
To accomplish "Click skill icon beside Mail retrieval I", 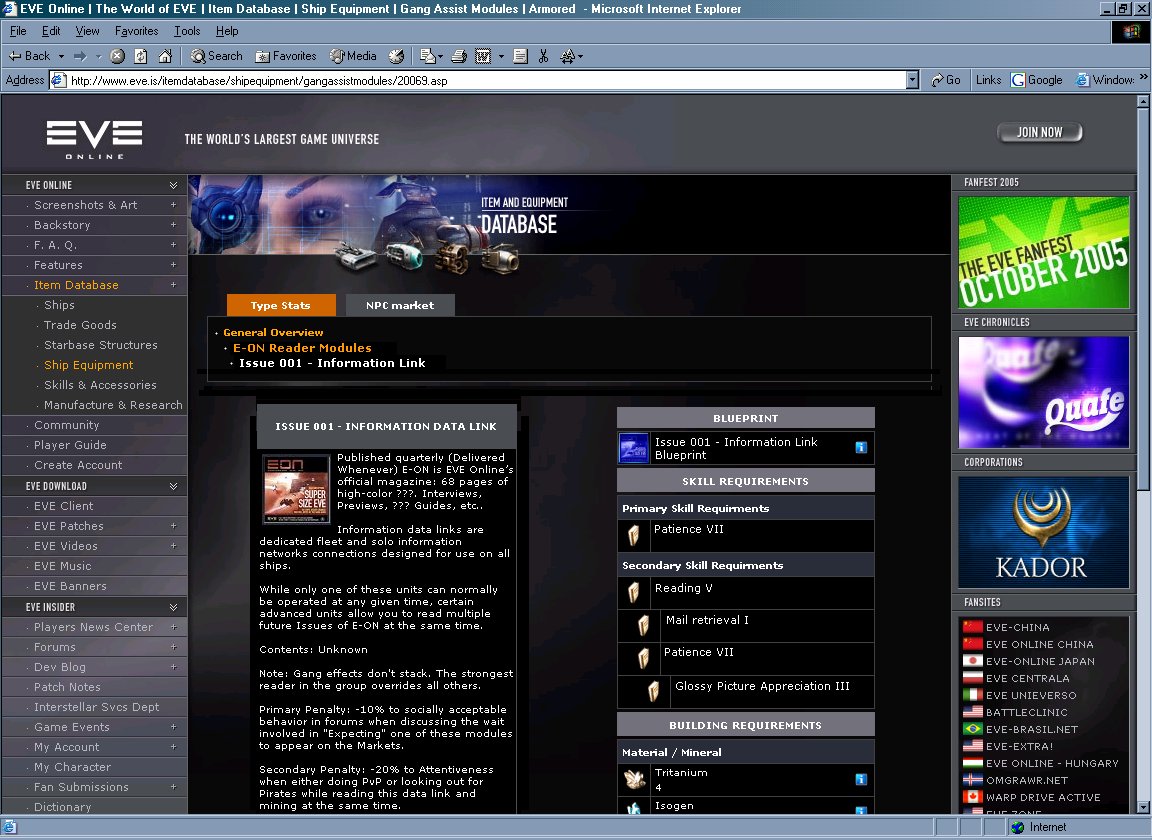I will tap(644, 625).
